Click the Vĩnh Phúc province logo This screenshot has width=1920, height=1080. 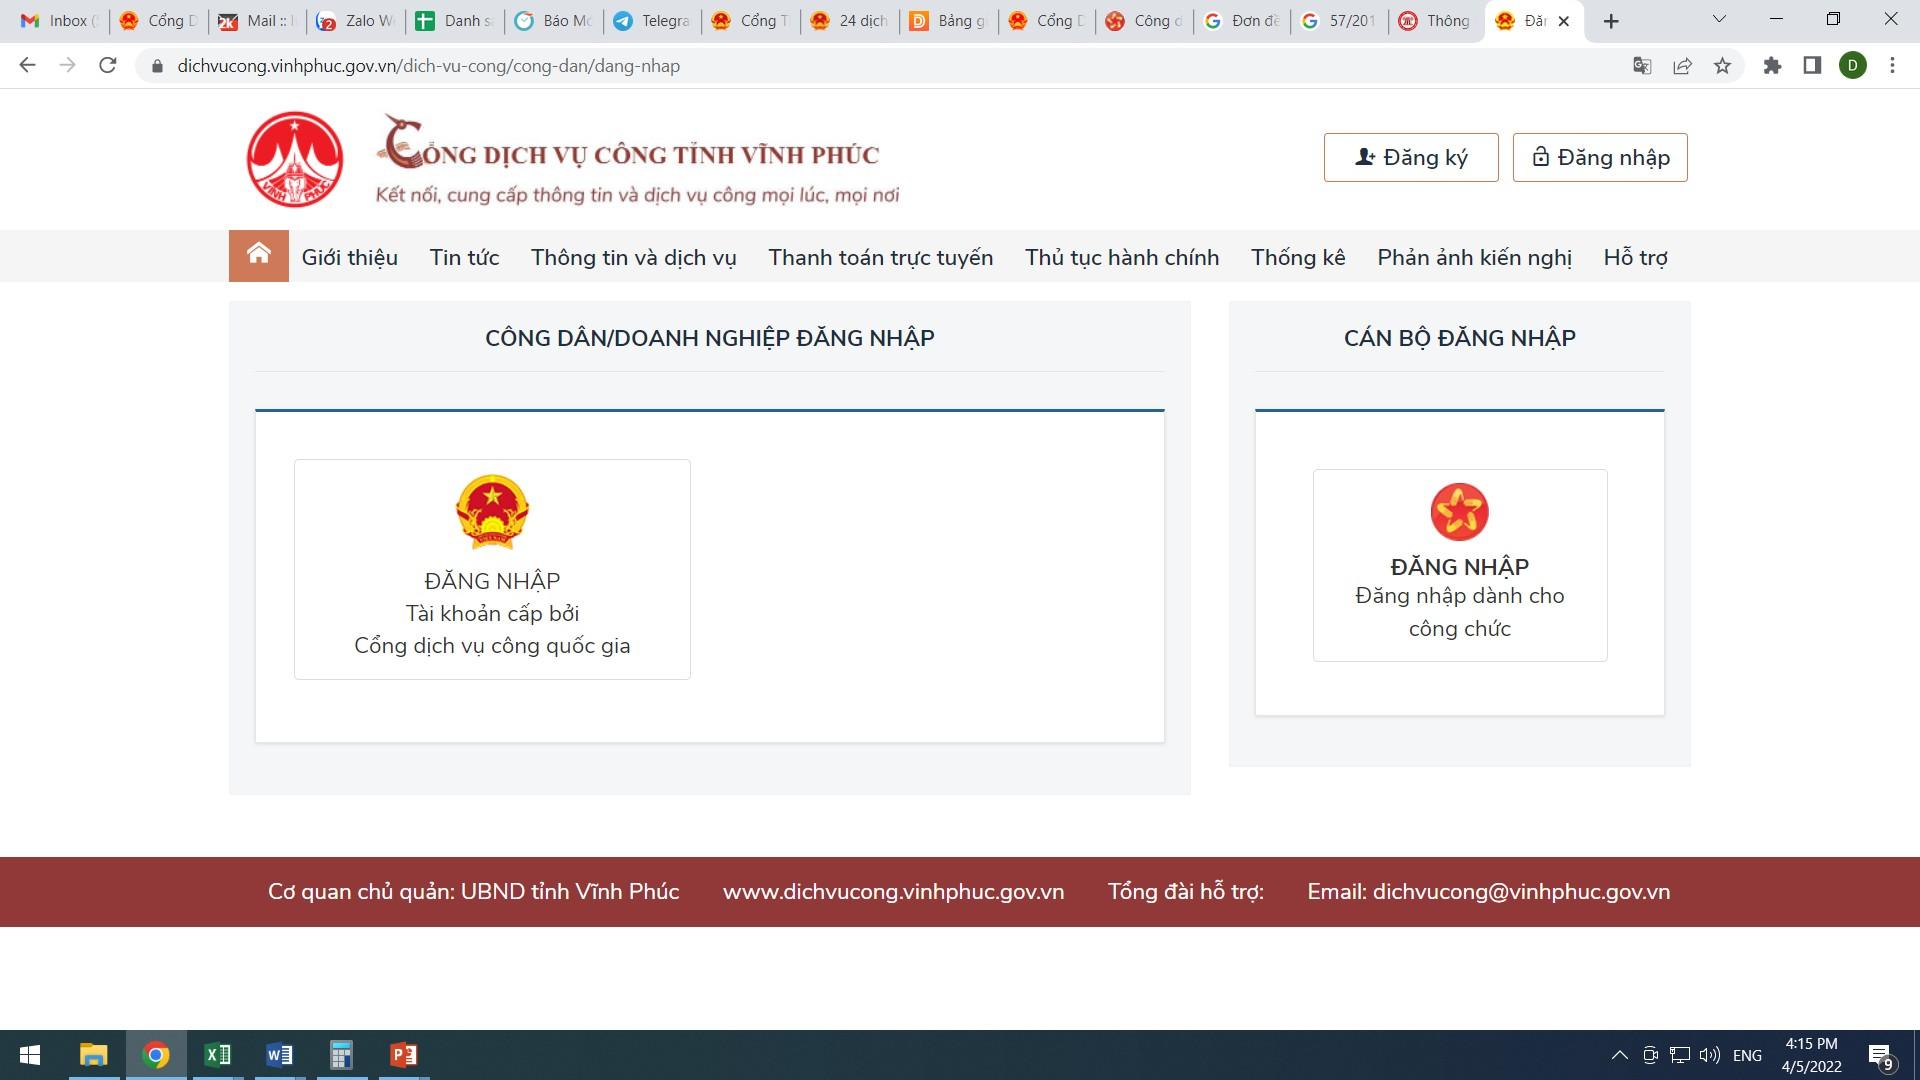pos(295,159)
